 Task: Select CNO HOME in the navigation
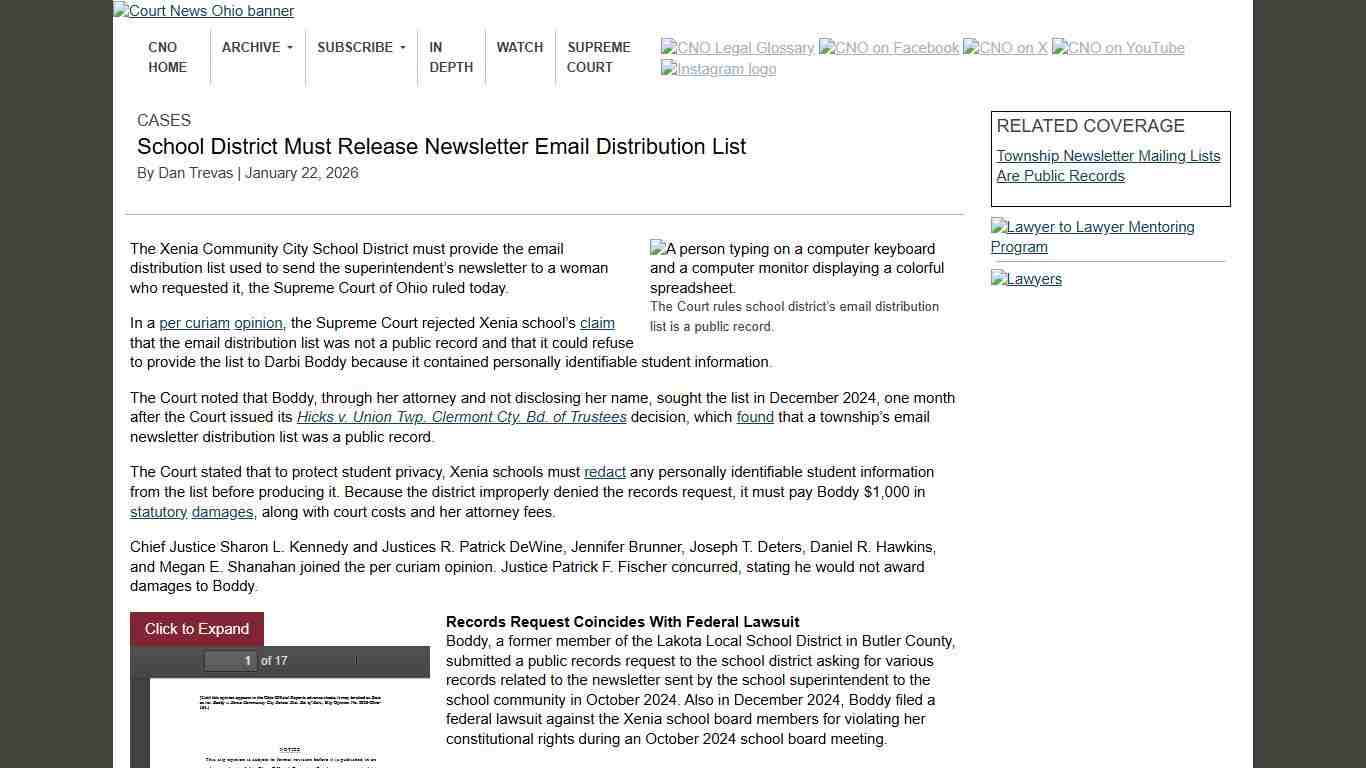point(167,57)
